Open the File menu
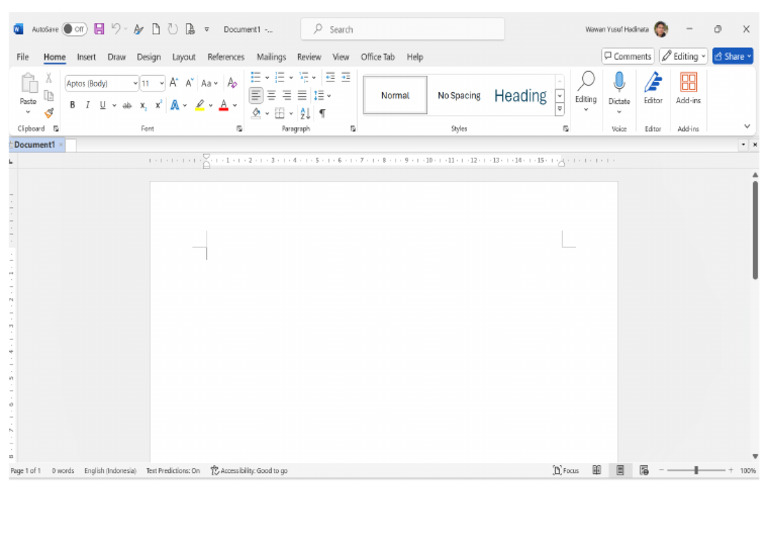The width and height of the screenshot is (768, 543). [x=23, y=57]
